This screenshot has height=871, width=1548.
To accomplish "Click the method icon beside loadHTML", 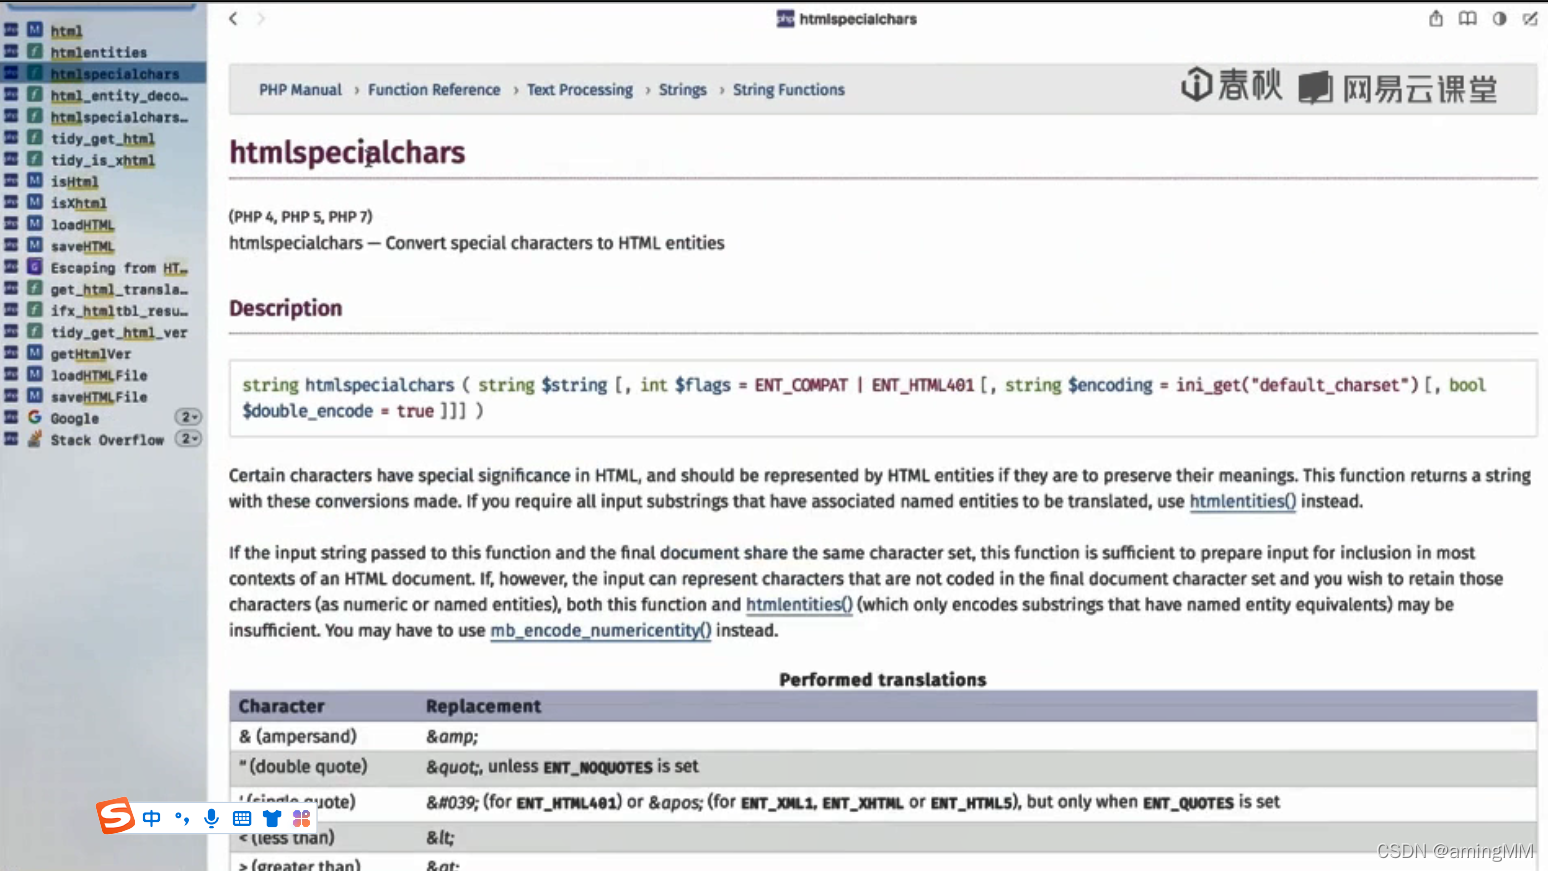I will (x=35, y=224).
